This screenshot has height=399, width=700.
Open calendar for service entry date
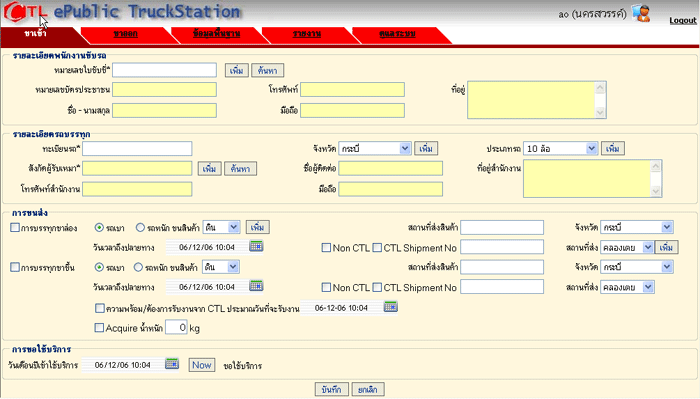point(172,364)
